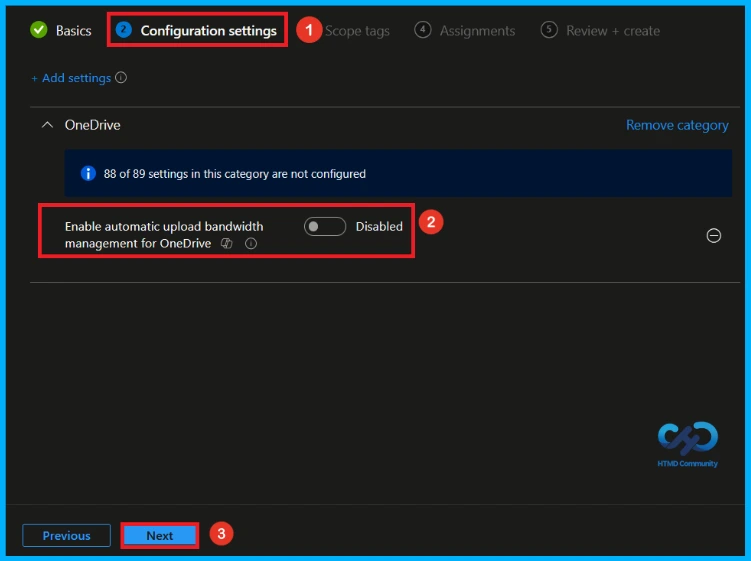The height and width of the screenshot is (561, 751).
Task: Click the green Basics completed checkmark
Action: (x=39, y=30)
